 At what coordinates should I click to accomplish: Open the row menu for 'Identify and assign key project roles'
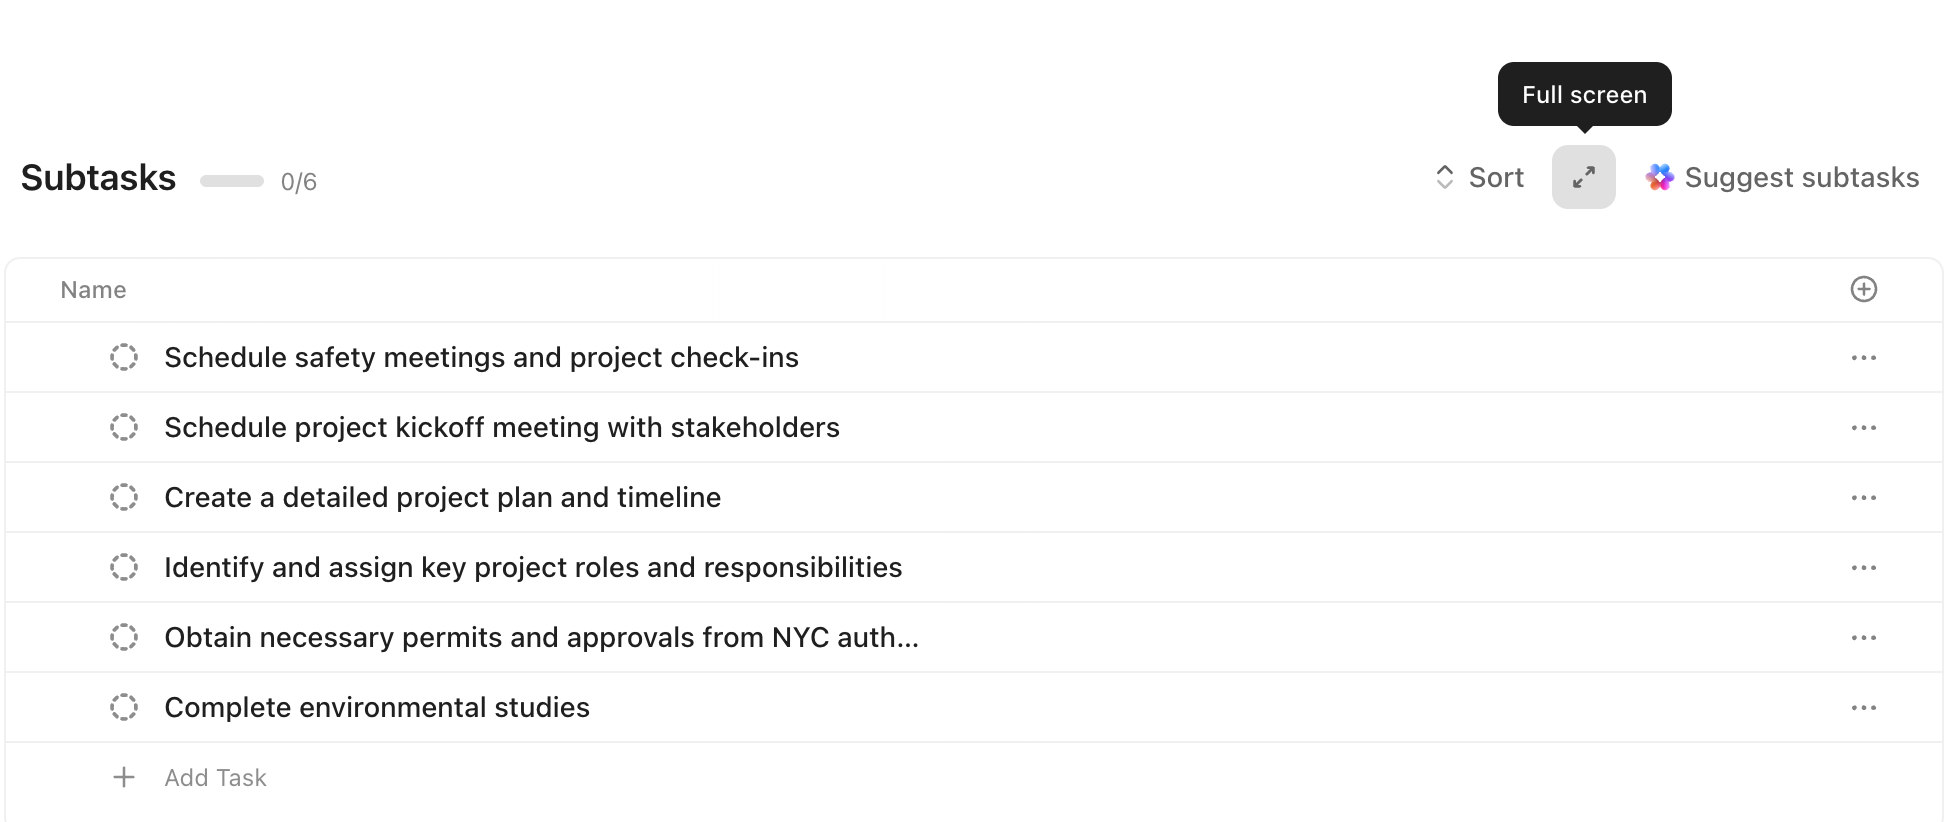[x=1865, y=567]
